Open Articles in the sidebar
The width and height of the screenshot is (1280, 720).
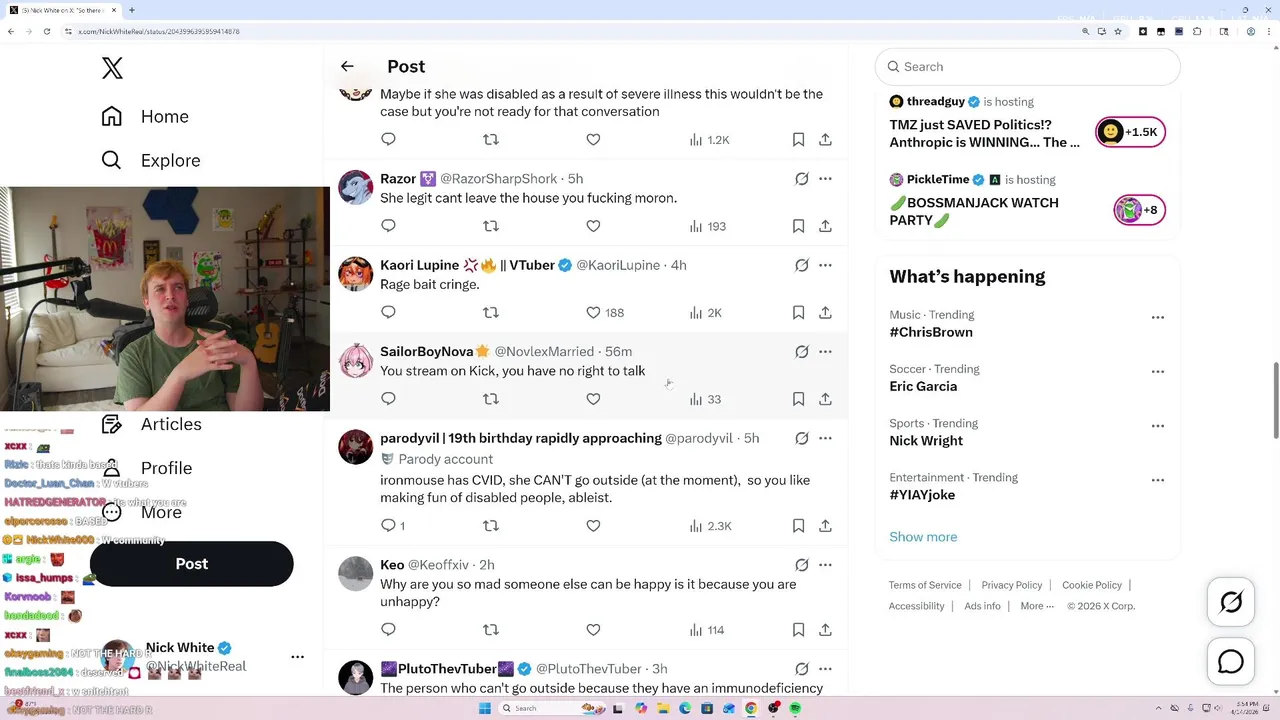coord(151,424)
